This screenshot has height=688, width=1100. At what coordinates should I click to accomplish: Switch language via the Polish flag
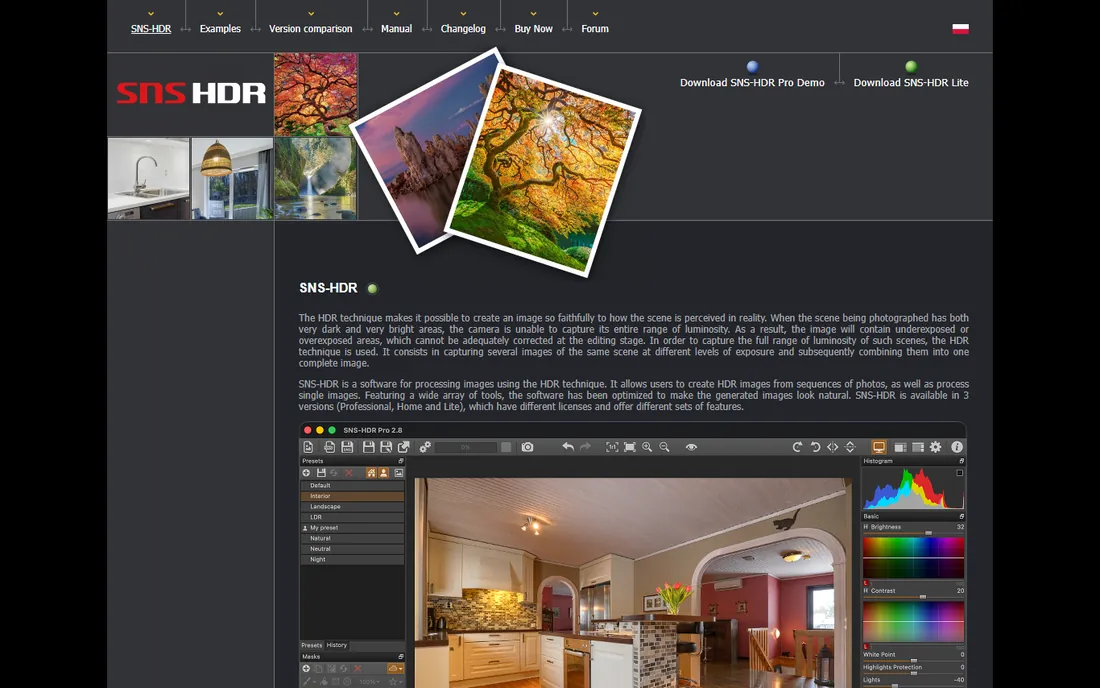click(960, 29)
